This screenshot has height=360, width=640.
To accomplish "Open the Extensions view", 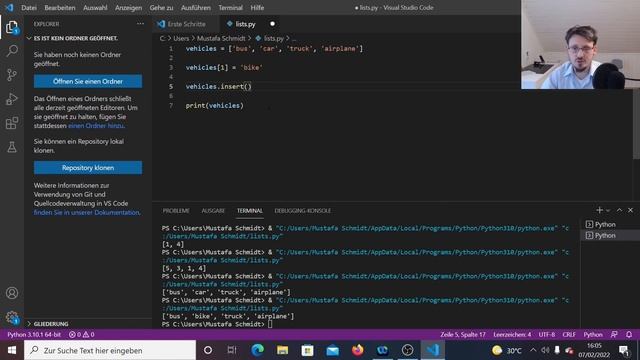I will click(x=12, y=123).
